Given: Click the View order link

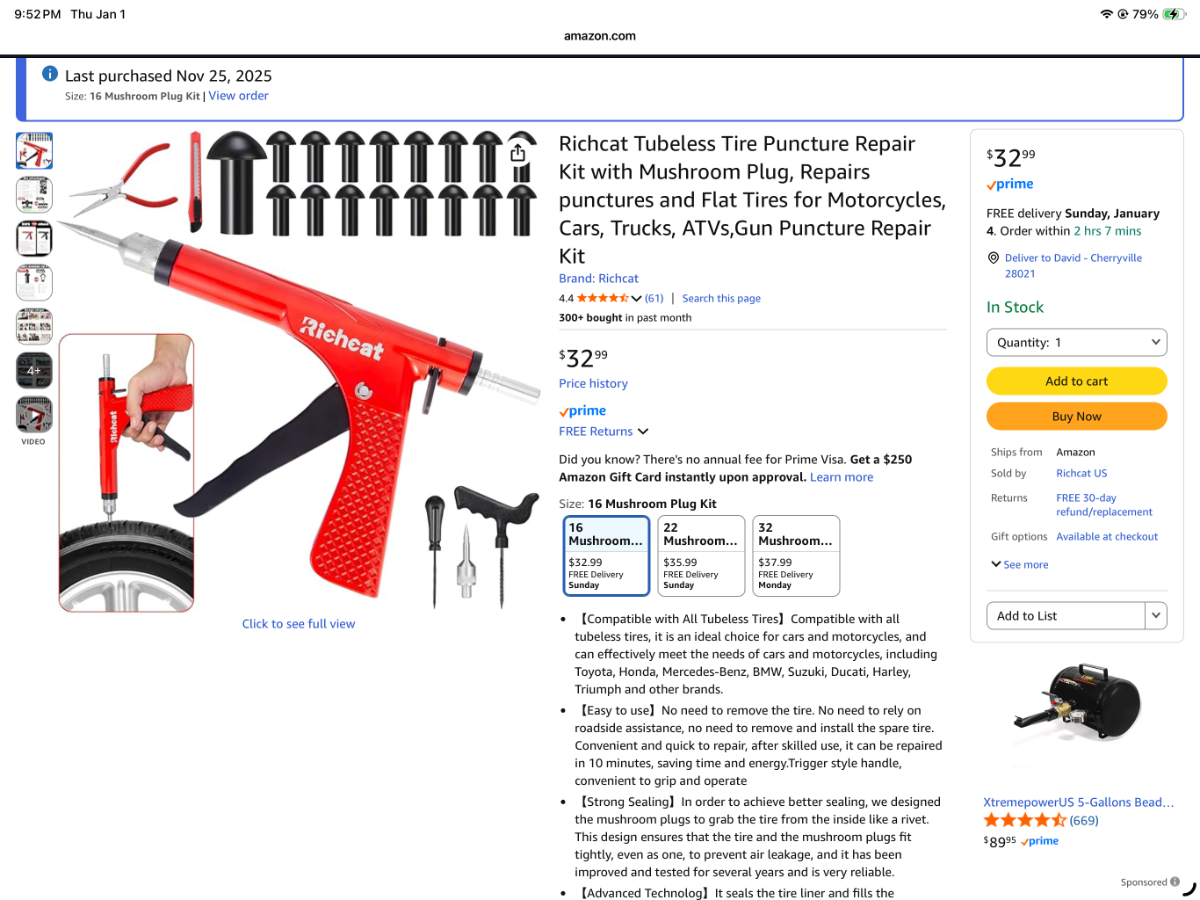Looking at the screenshot, I should [x=238, y=96].
